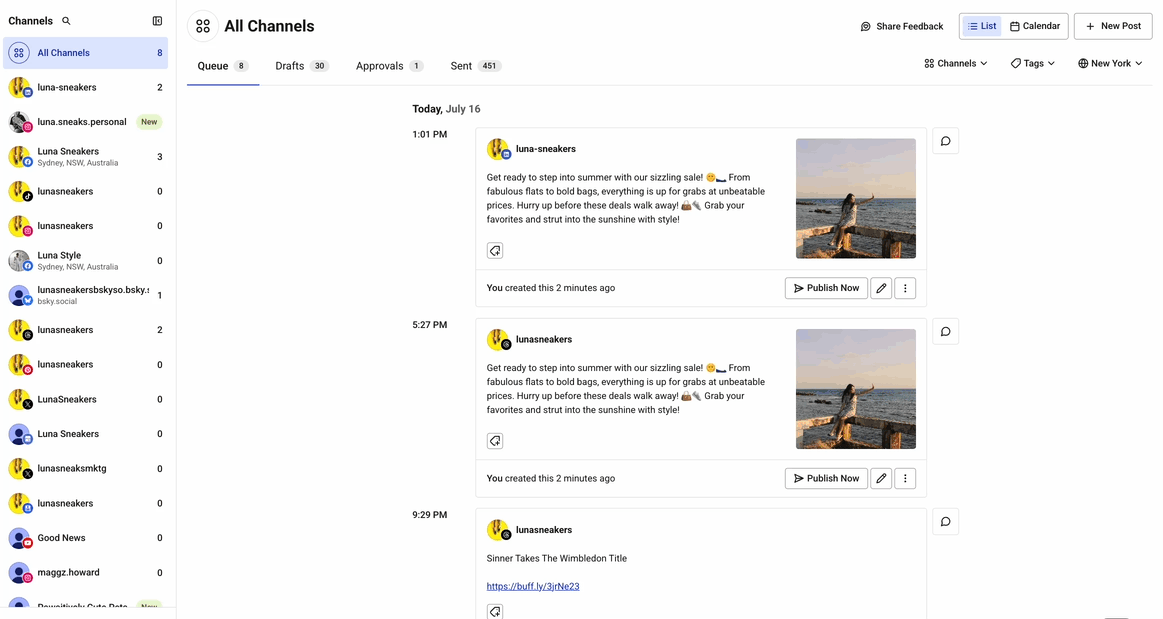Search channels with the magnifier icon

[x=66, y=21]
